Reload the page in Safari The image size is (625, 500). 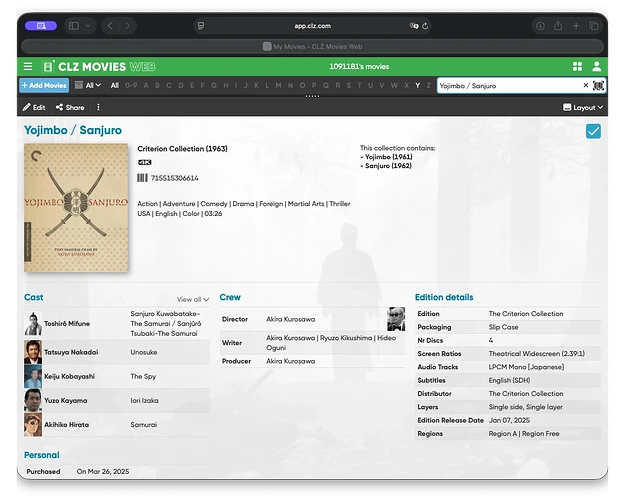click(x=425, y=26)
